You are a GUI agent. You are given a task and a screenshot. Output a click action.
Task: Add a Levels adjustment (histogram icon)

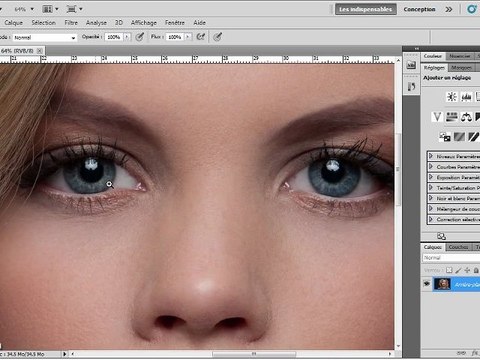[x=466, y=97]
